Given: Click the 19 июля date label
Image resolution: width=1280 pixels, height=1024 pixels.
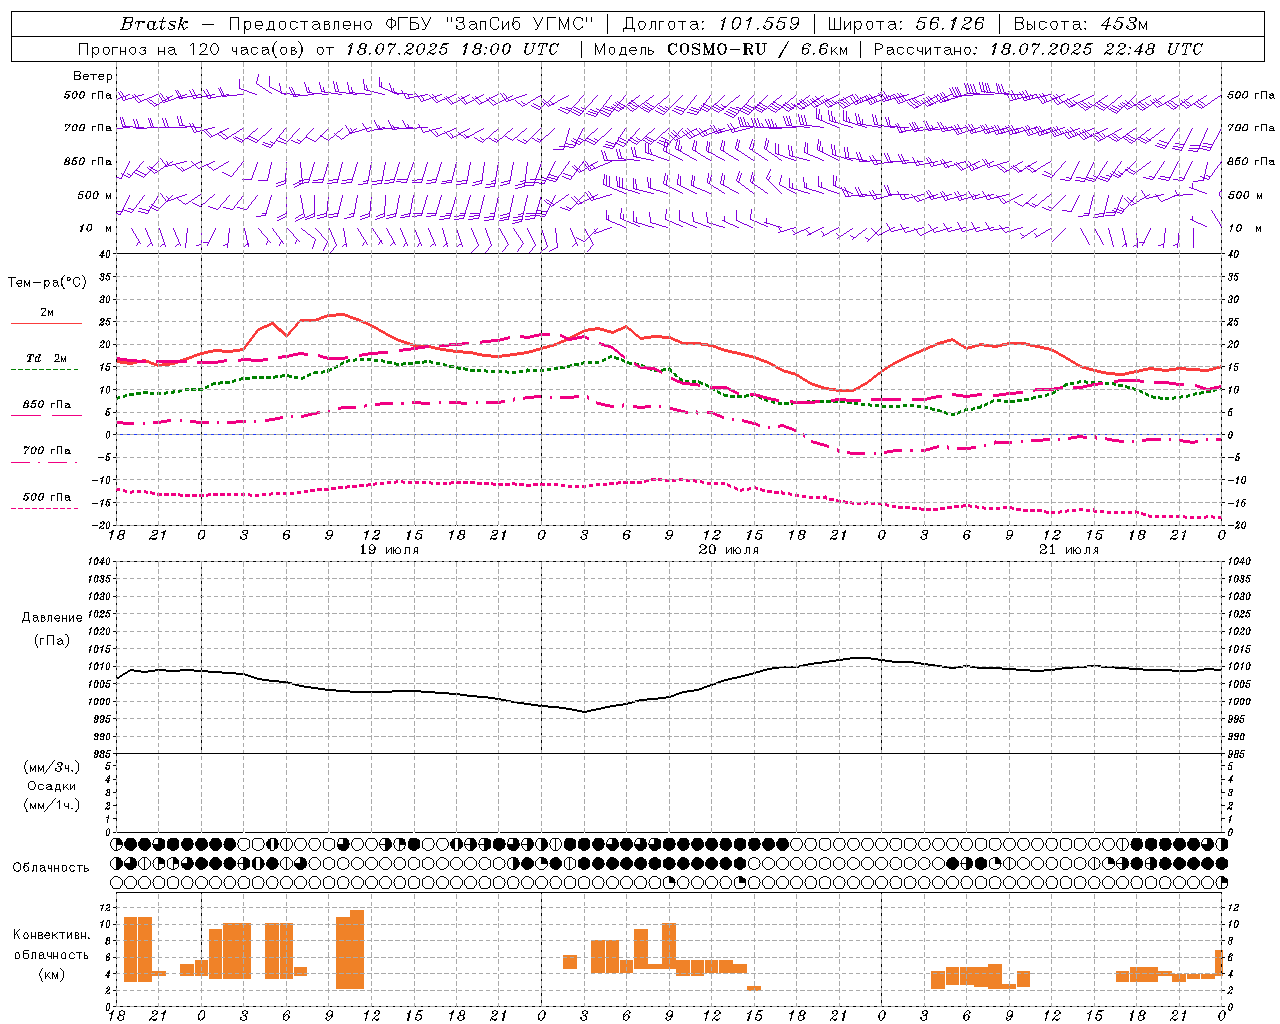Looking at the screenshot, I should (x=389, y=550).
